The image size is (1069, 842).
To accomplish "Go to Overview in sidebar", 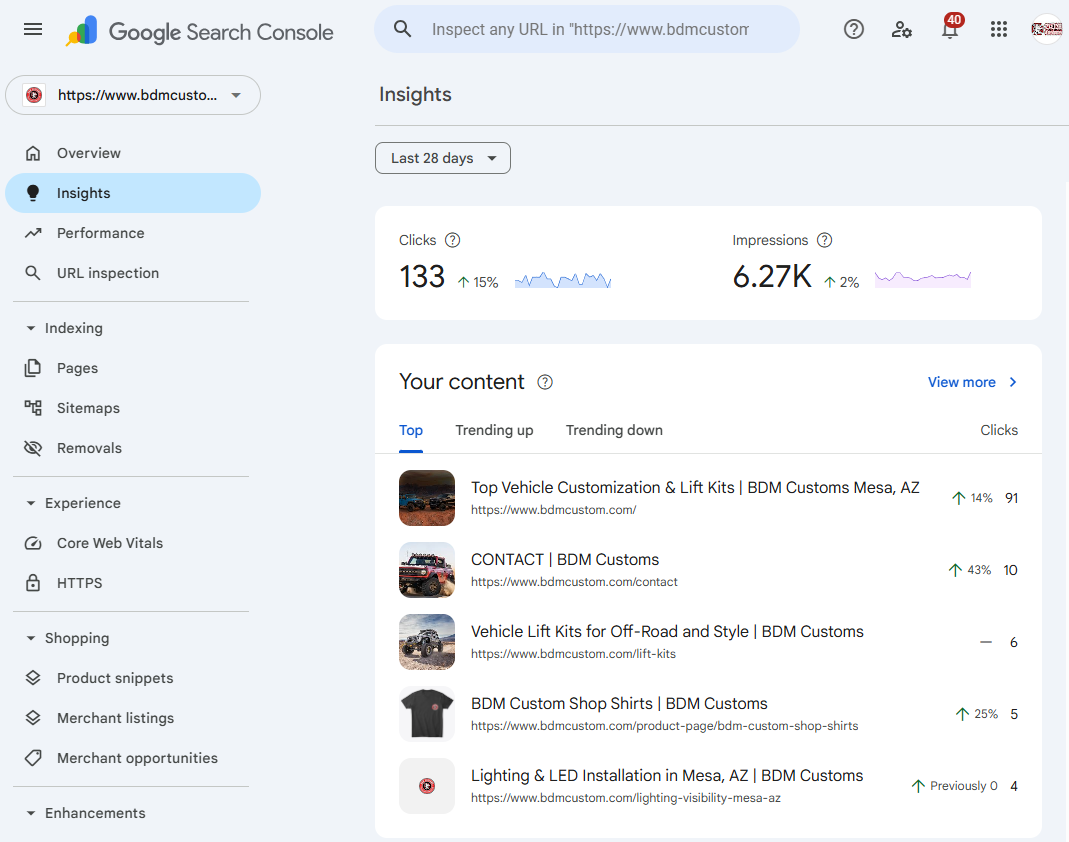I will click(x=133, y=153).
